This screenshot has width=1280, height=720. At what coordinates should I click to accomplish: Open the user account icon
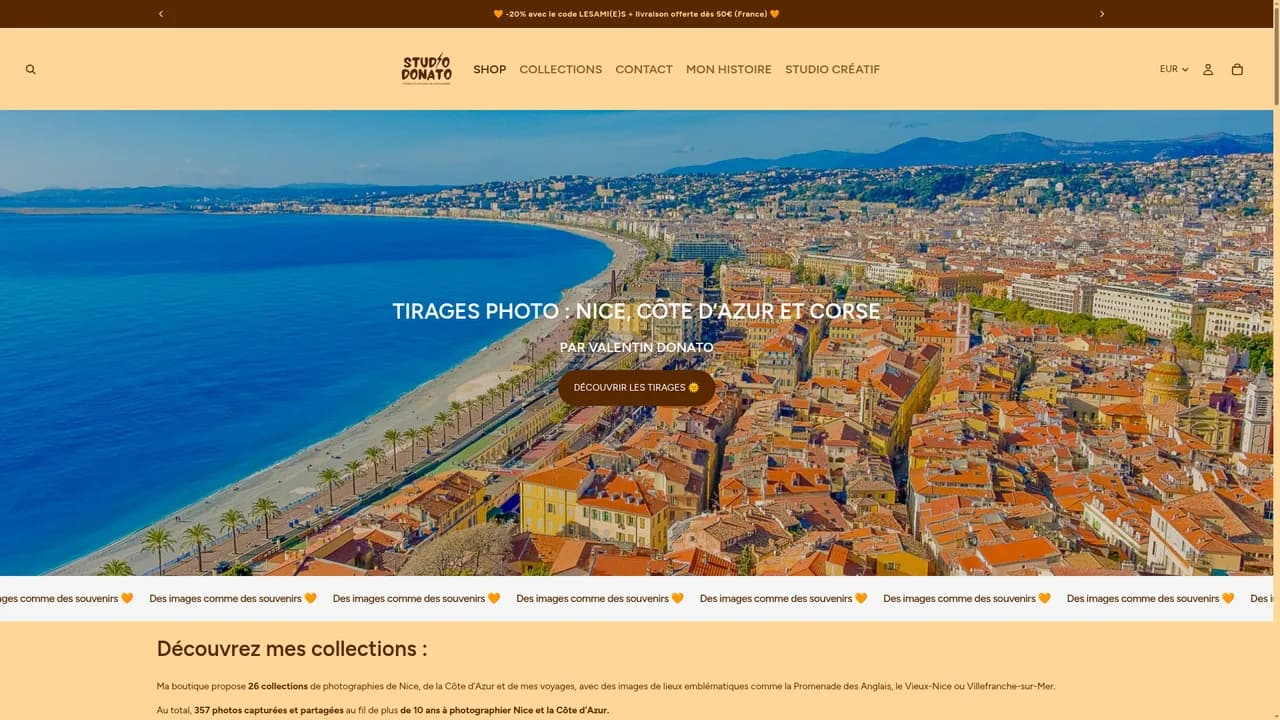click(x=1208, y=69)
